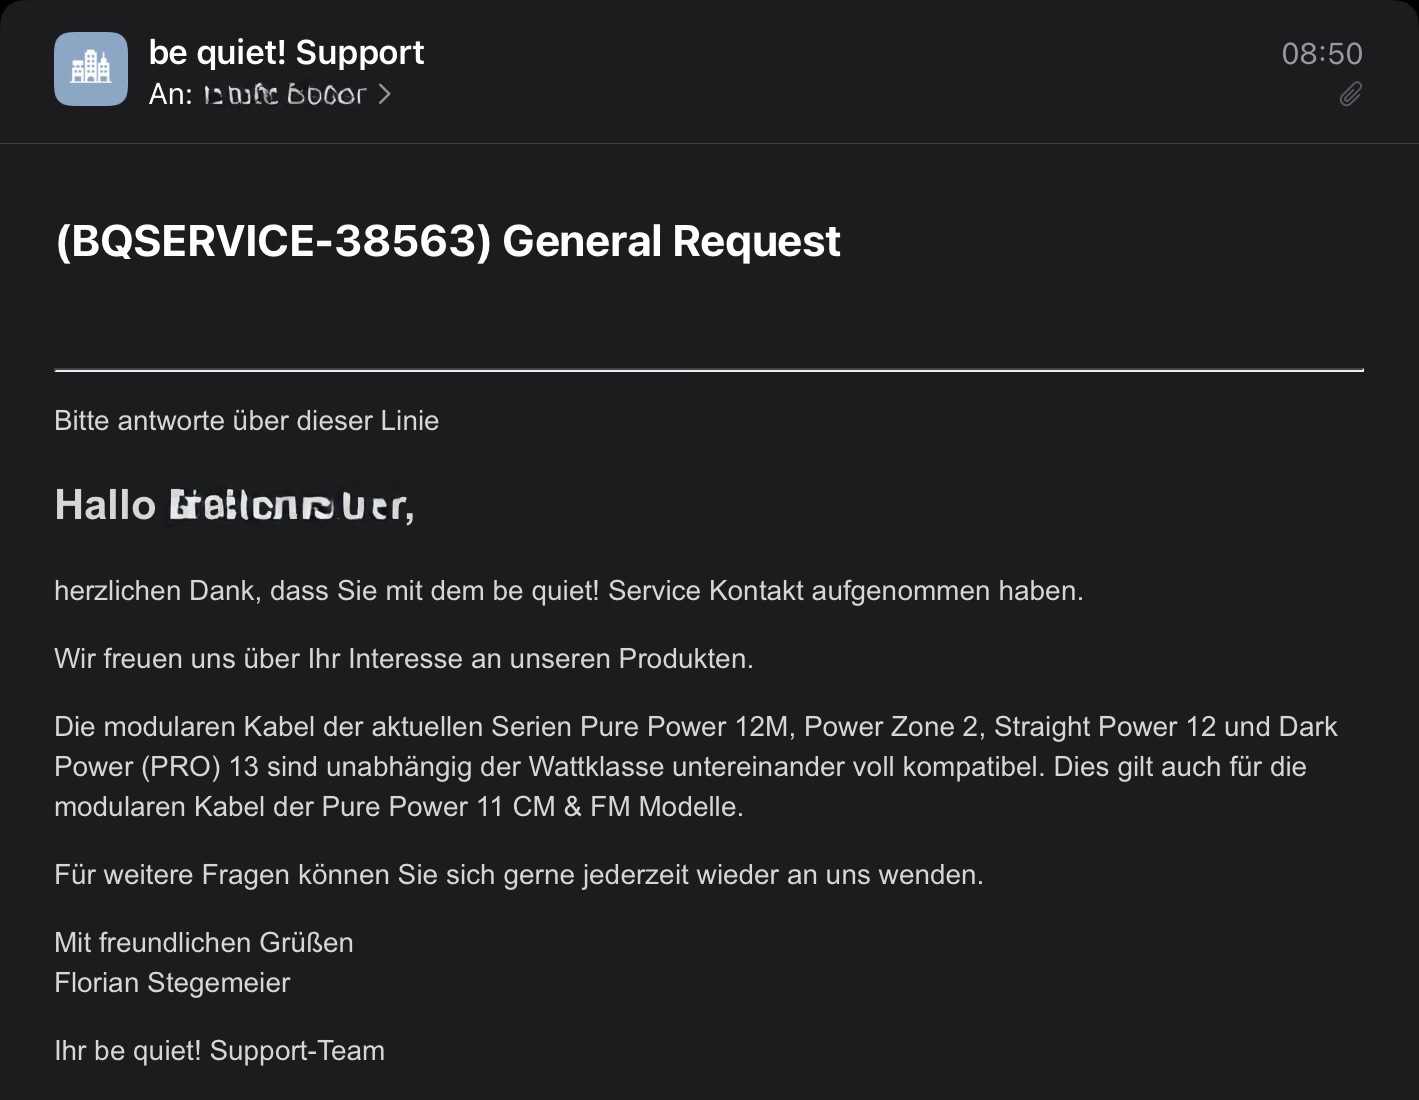Click the paragraph mentioning Pure Power 12M
Image resolution: width=1419 pixels, height=1100 pixels.
[x=696, y=767]
